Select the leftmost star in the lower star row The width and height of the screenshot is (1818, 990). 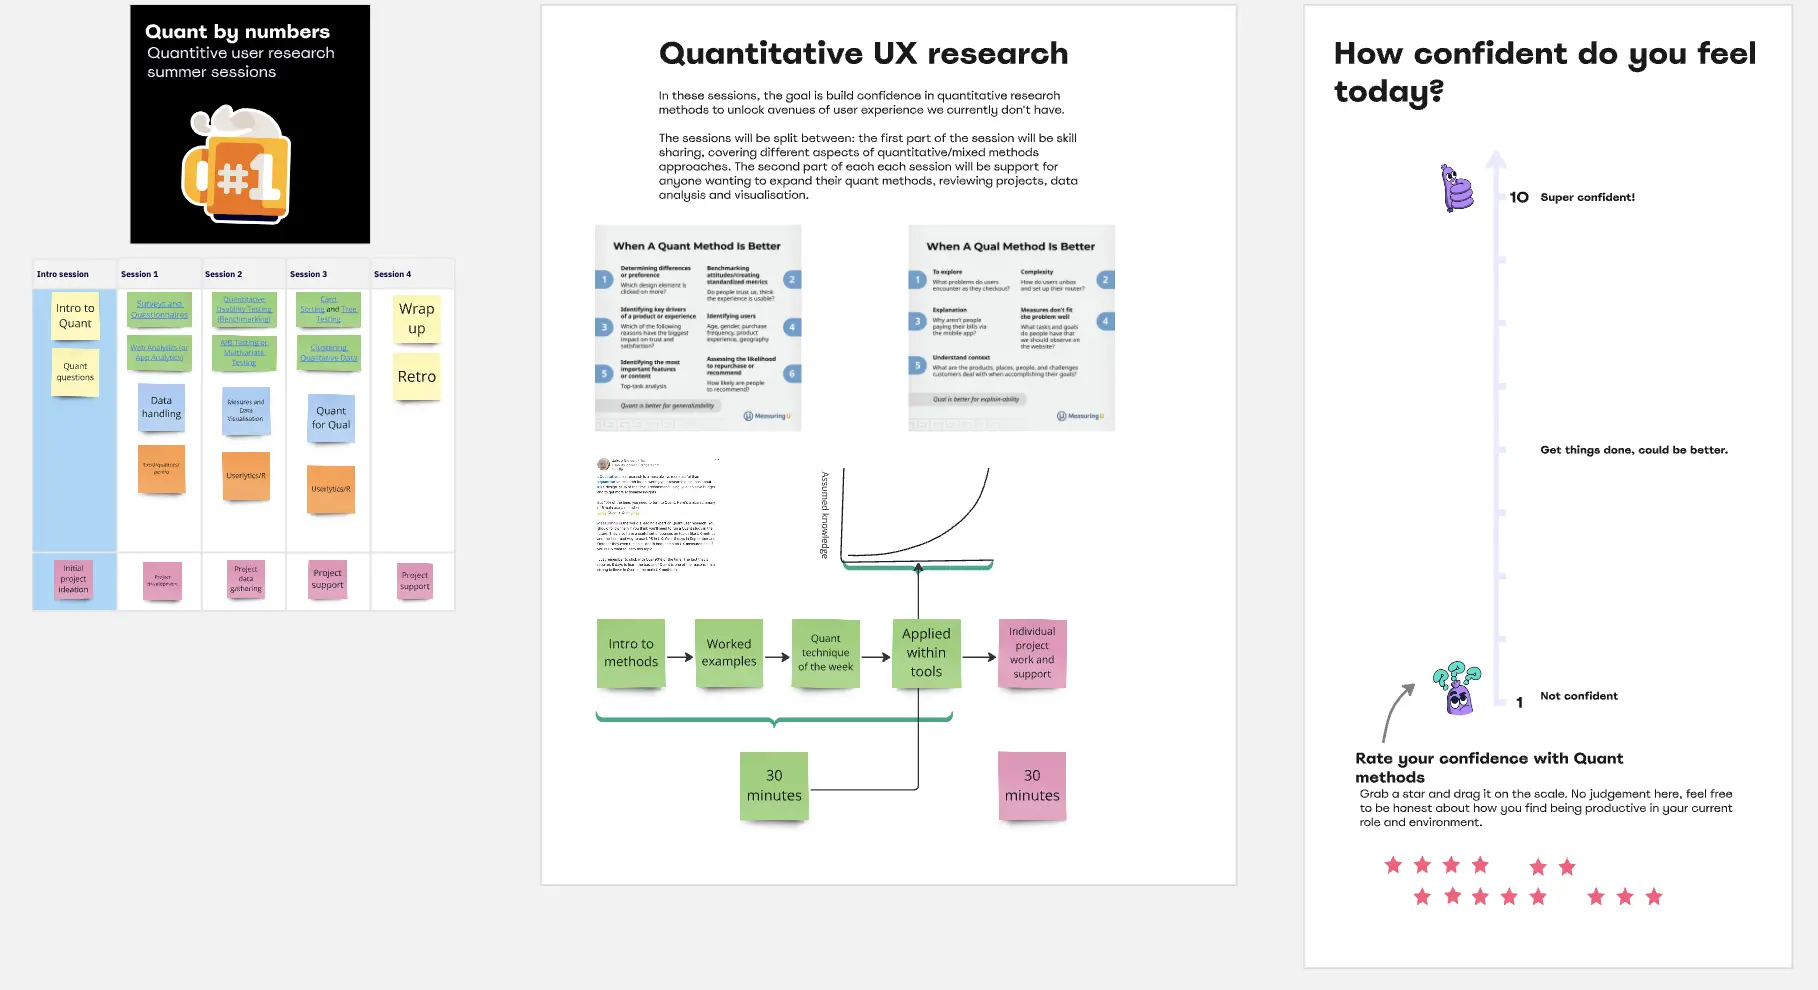pos(1422,897)
